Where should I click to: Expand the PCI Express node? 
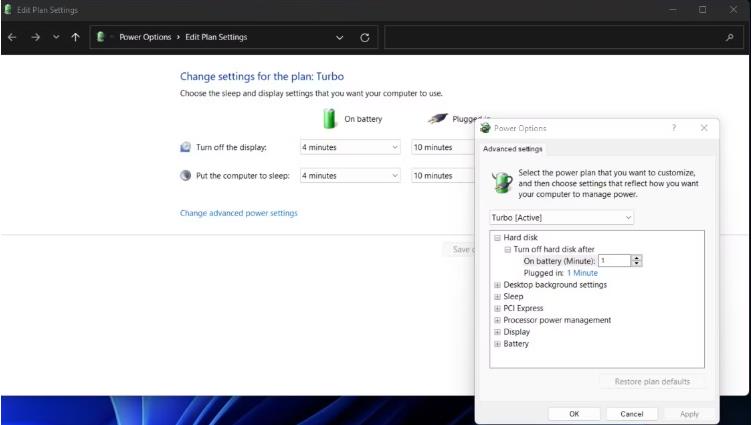498,308
